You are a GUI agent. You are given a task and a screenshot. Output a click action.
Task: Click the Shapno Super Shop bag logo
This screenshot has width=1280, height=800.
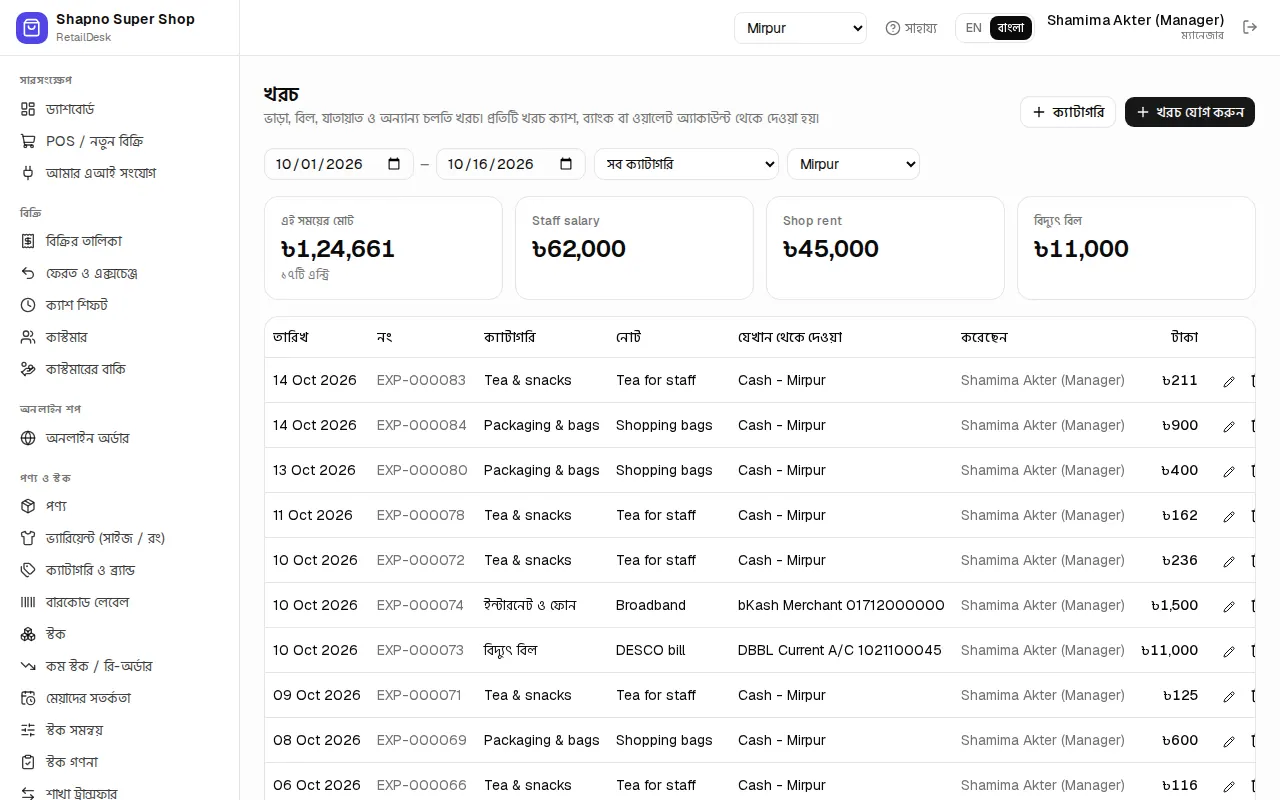click(32, 28)
